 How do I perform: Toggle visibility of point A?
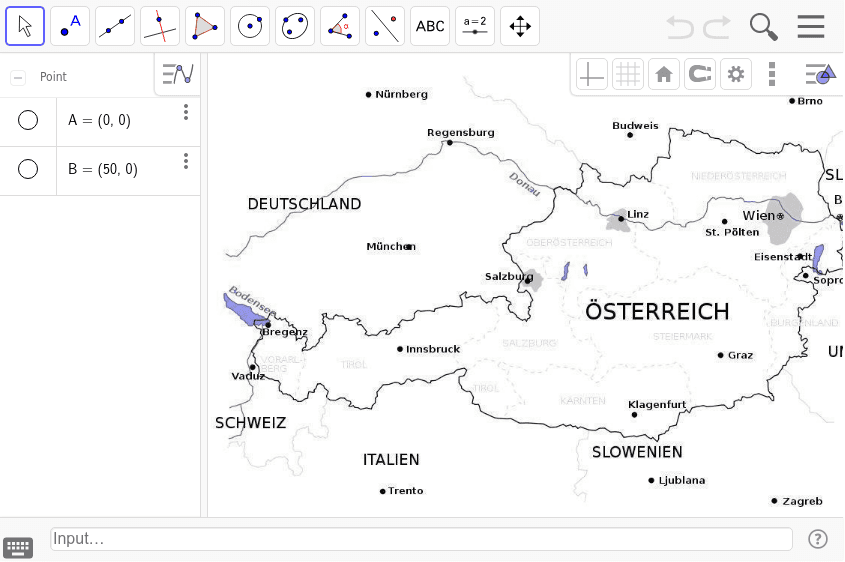[x=28, y=120]
